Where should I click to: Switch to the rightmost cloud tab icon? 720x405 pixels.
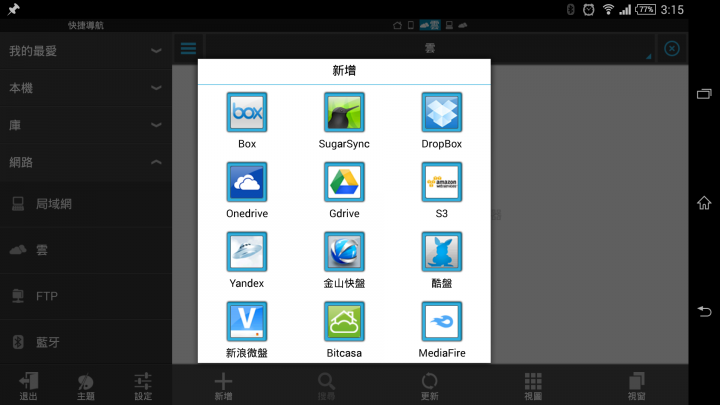click(463, 25)
